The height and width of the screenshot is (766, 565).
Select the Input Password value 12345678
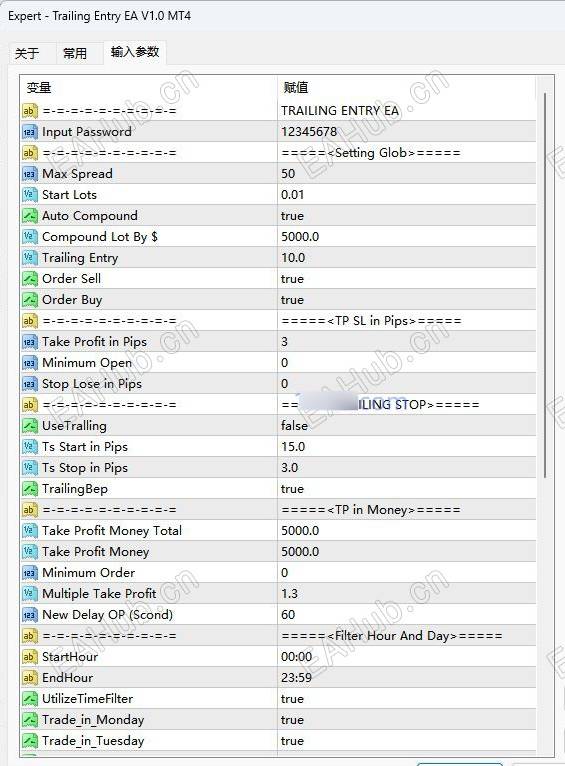pyautogui.click(x=309, y=132)
